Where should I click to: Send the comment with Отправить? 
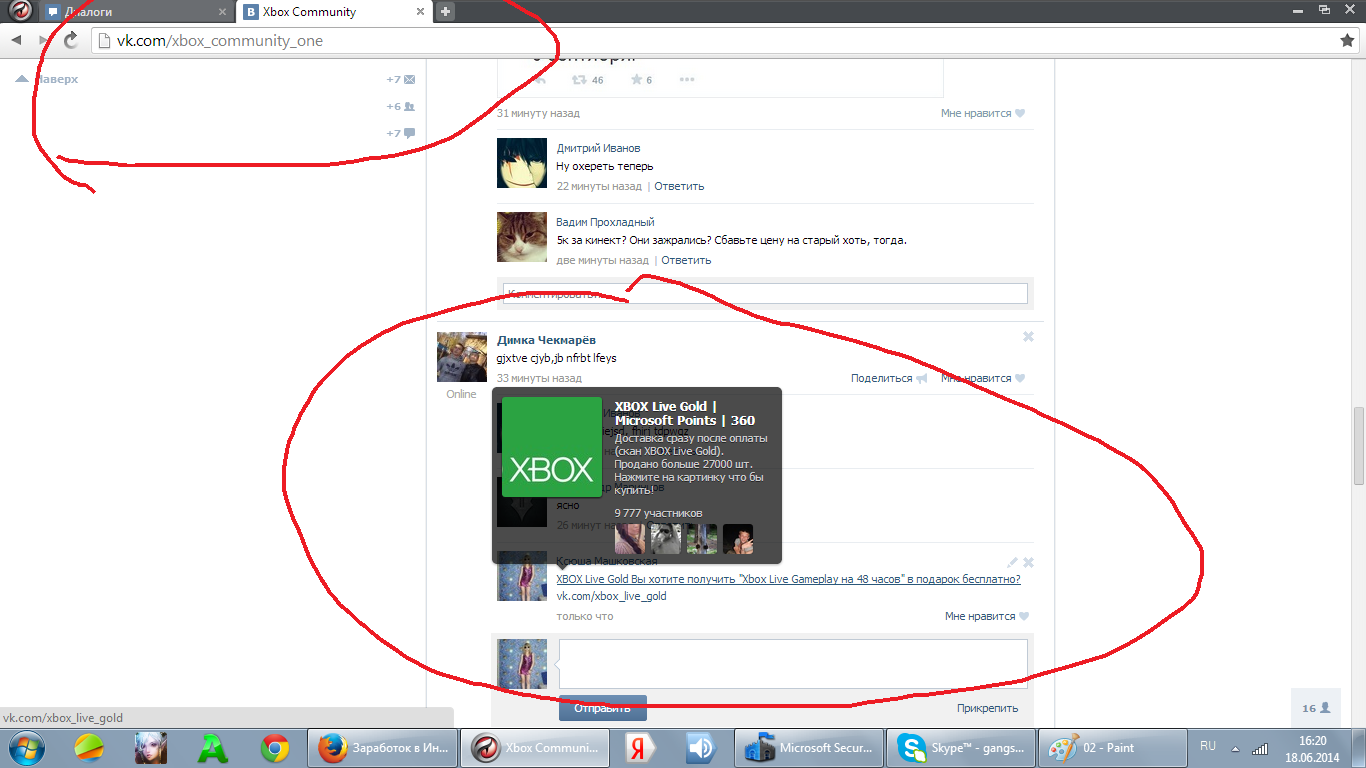[x=603, y=708]
